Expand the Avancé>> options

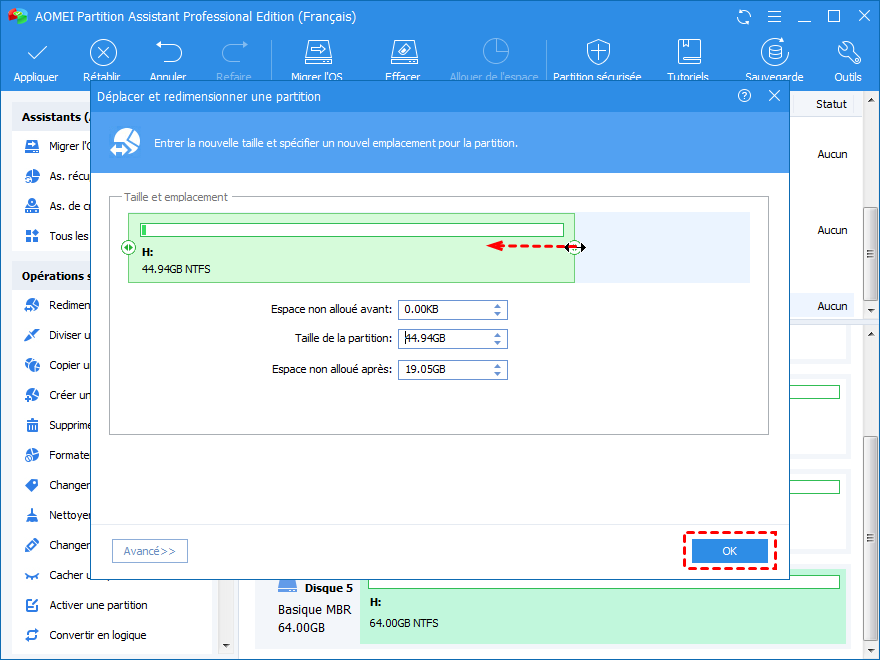pos(150,551)
